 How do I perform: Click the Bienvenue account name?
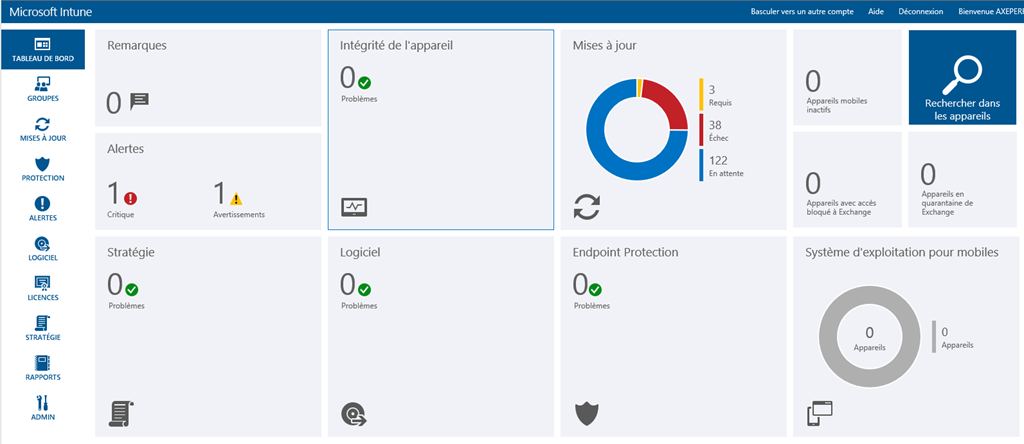coord(991,12)
